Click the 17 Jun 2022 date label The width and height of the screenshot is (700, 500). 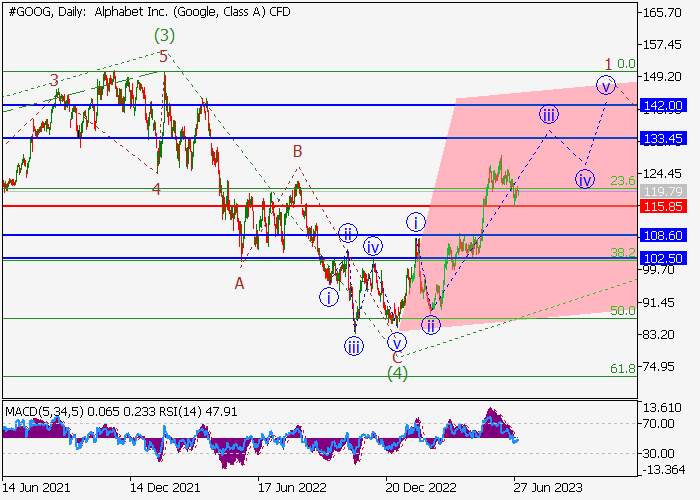point(293,487)
